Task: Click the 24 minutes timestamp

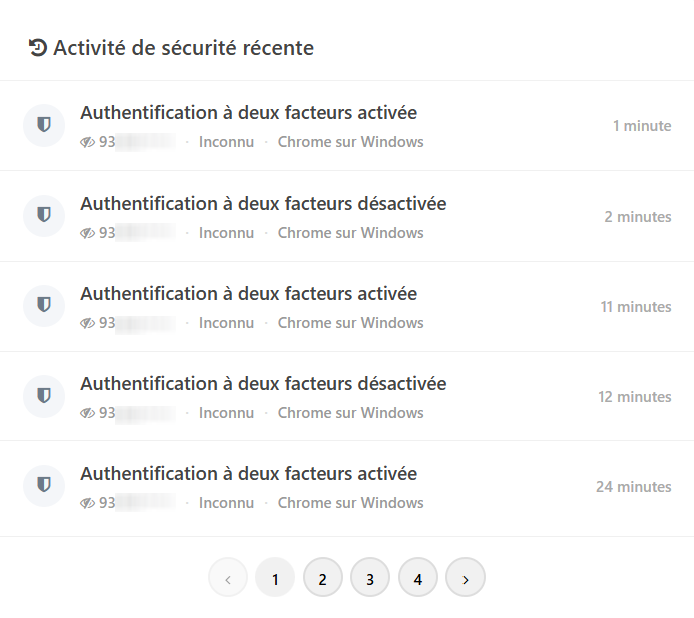Action: click(633, 487)
